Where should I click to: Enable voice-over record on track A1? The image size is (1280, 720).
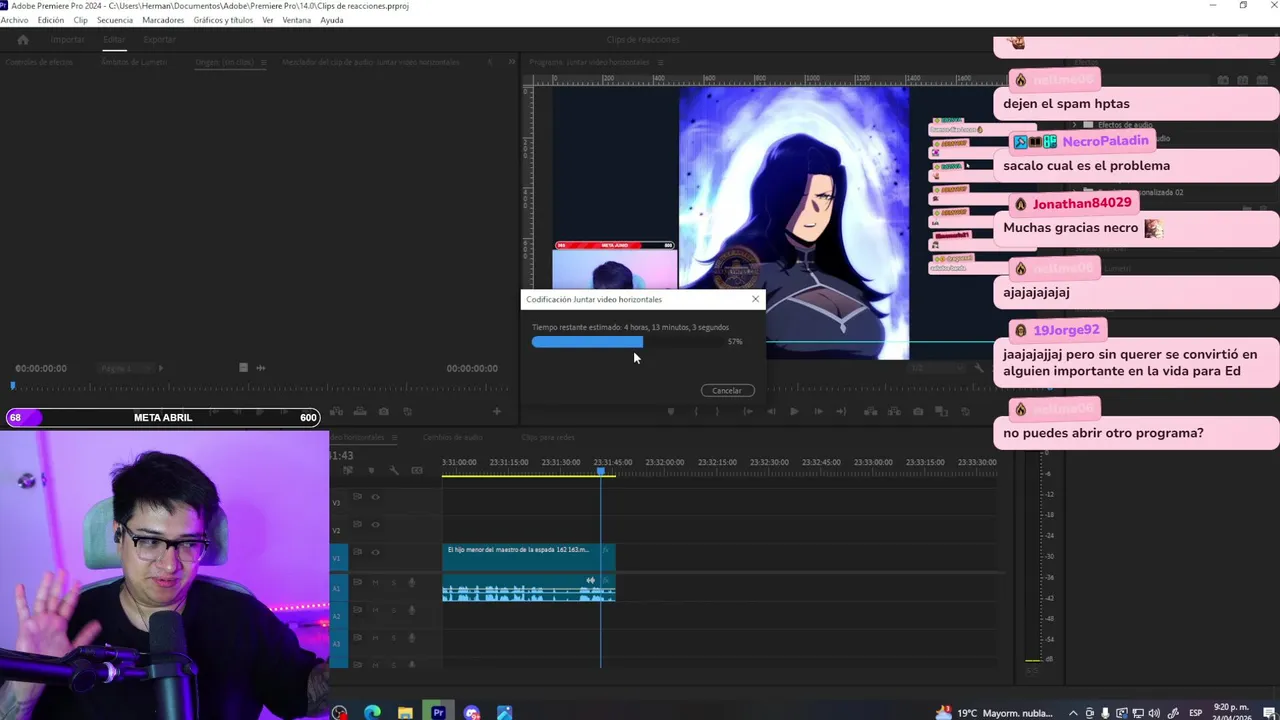tap(412, 582)
